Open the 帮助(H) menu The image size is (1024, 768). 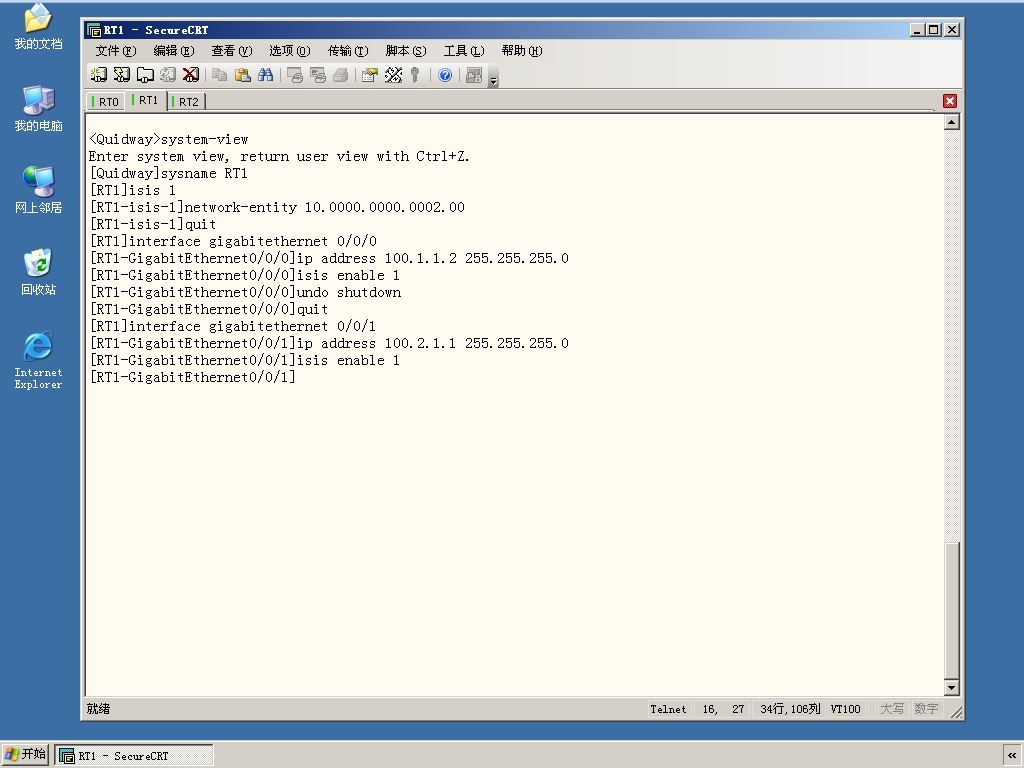[522, 51]
